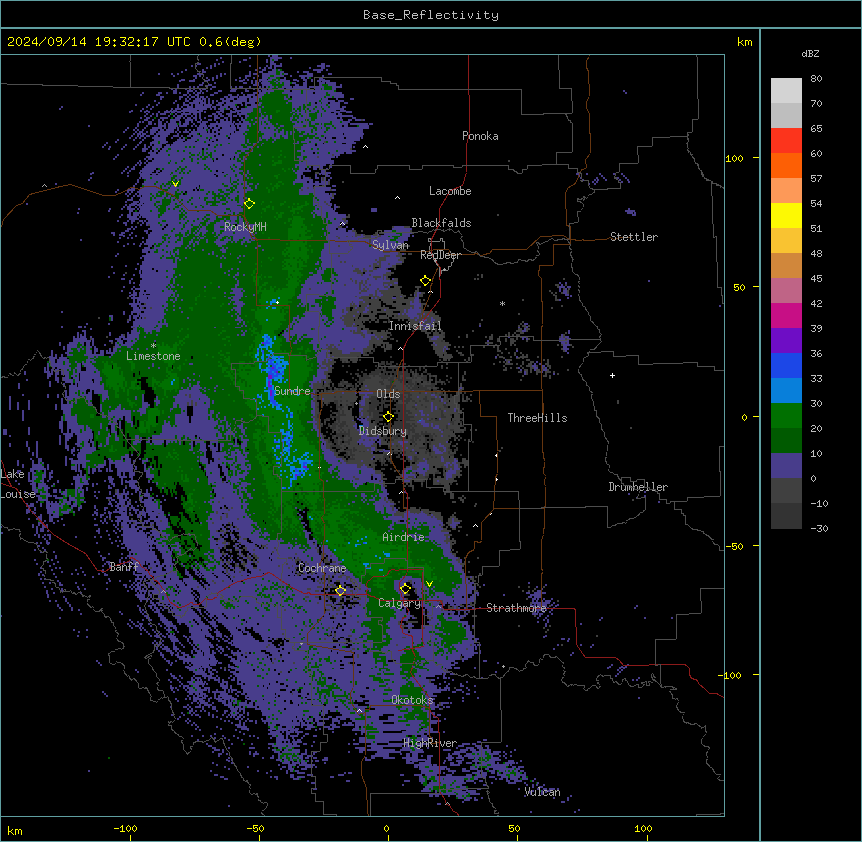Click the orange 57-60 dBZ legend swatch

tap(786, 165)
